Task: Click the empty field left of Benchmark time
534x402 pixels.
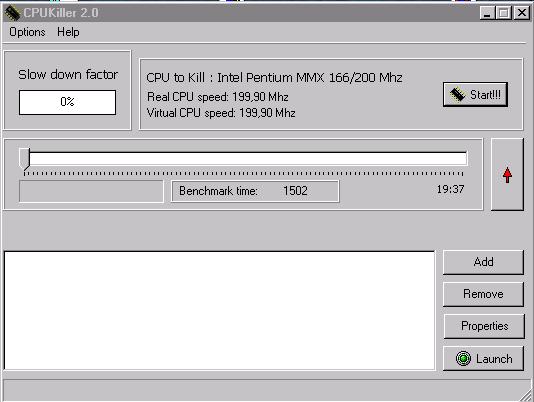Action: click(x=91, y=191)
